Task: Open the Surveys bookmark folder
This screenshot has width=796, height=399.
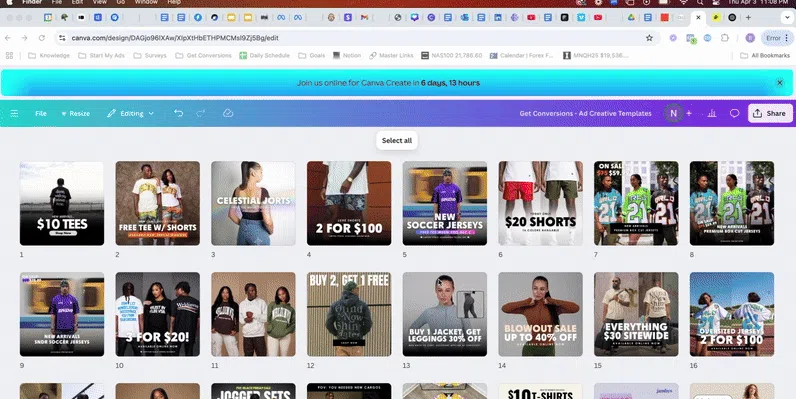Action: point(150,55)
